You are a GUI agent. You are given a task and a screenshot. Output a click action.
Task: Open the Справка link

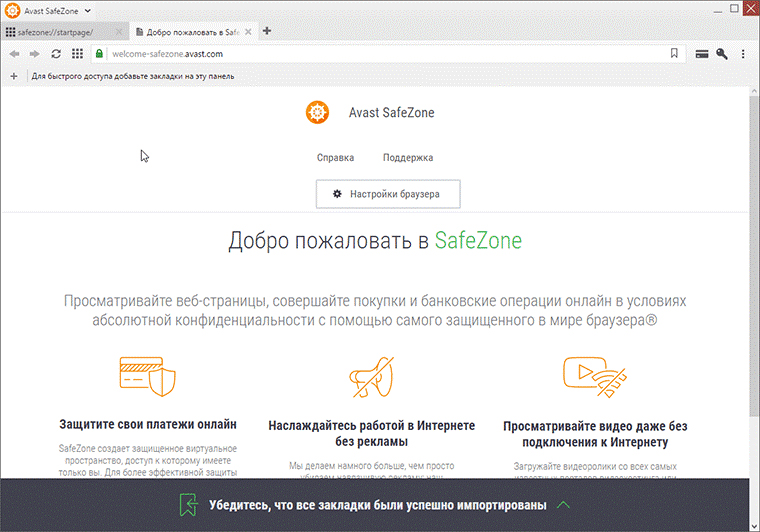pyautogui.click(x=335, y=157)
